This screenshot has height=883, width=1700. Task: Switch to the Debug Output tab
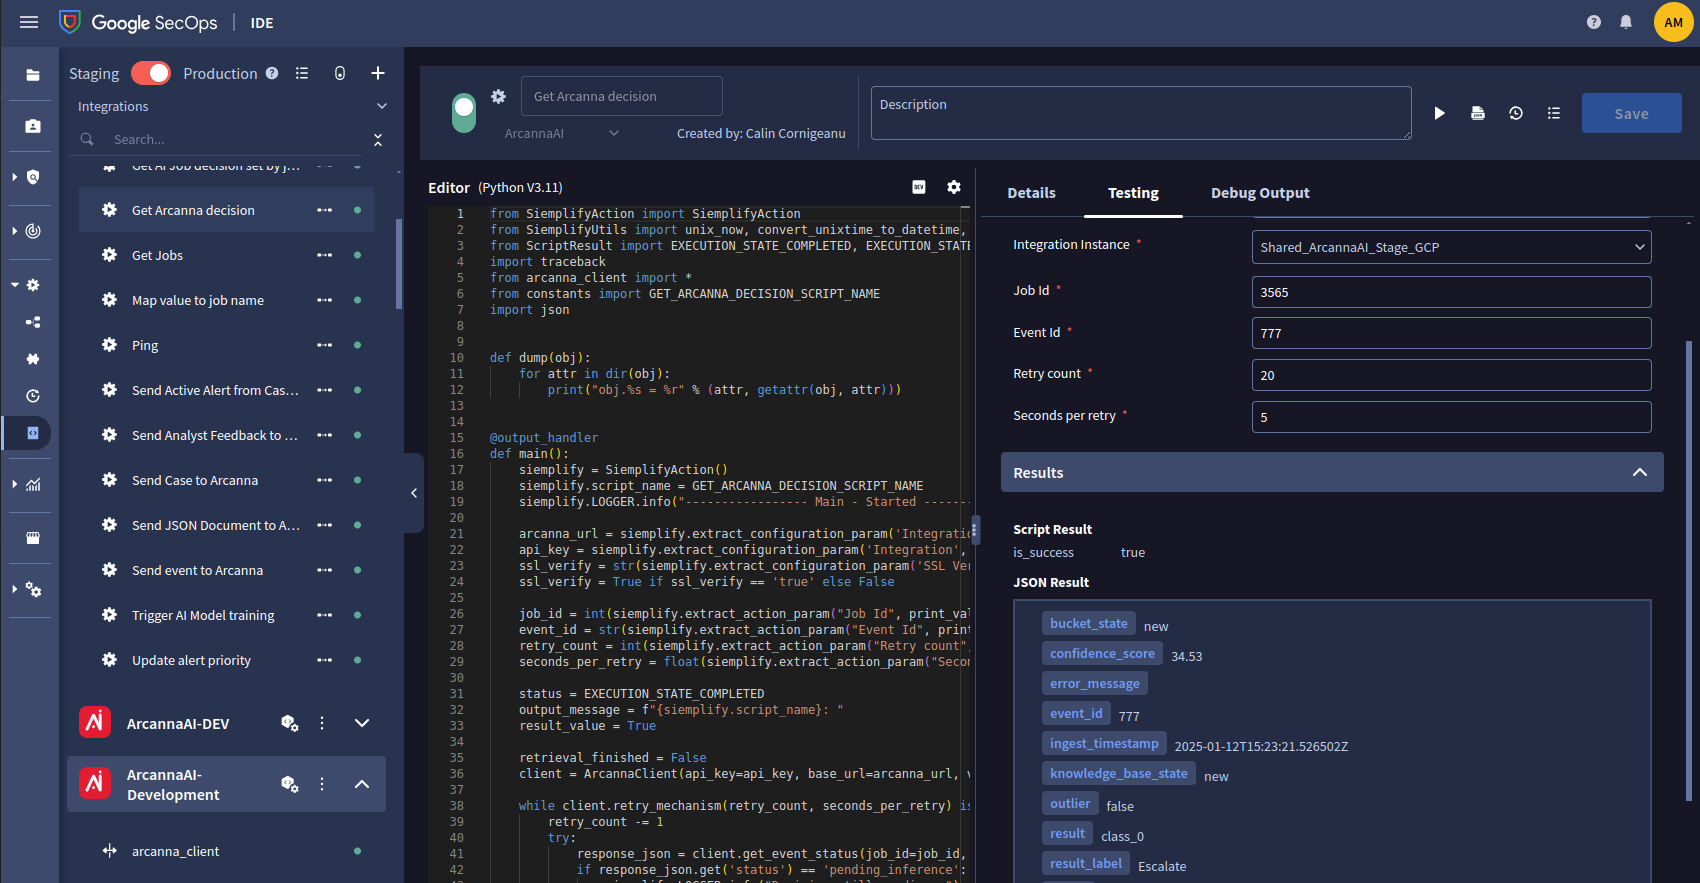(x=1260, y=193)
